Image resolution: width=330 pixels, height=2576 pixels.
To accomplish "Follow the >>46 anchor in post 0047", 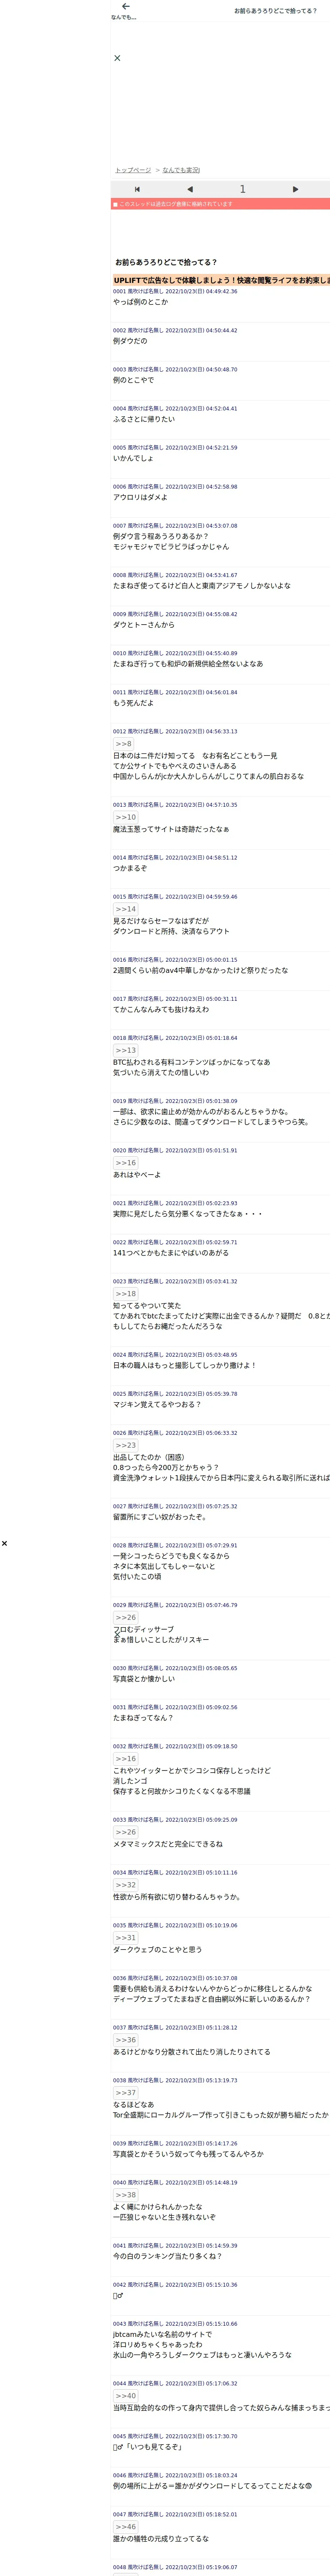I will tap(125, 2527).
